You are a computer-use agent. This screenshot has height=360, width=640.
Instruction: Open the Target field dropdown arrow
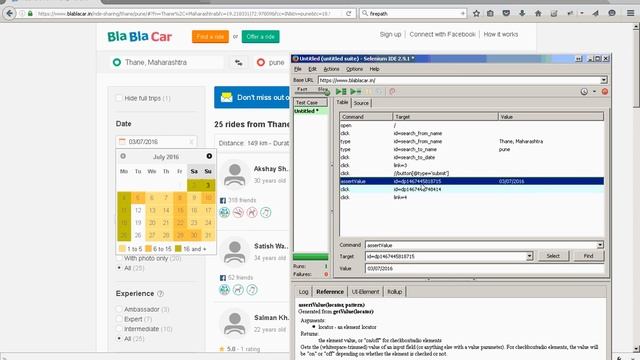(529, 256)
